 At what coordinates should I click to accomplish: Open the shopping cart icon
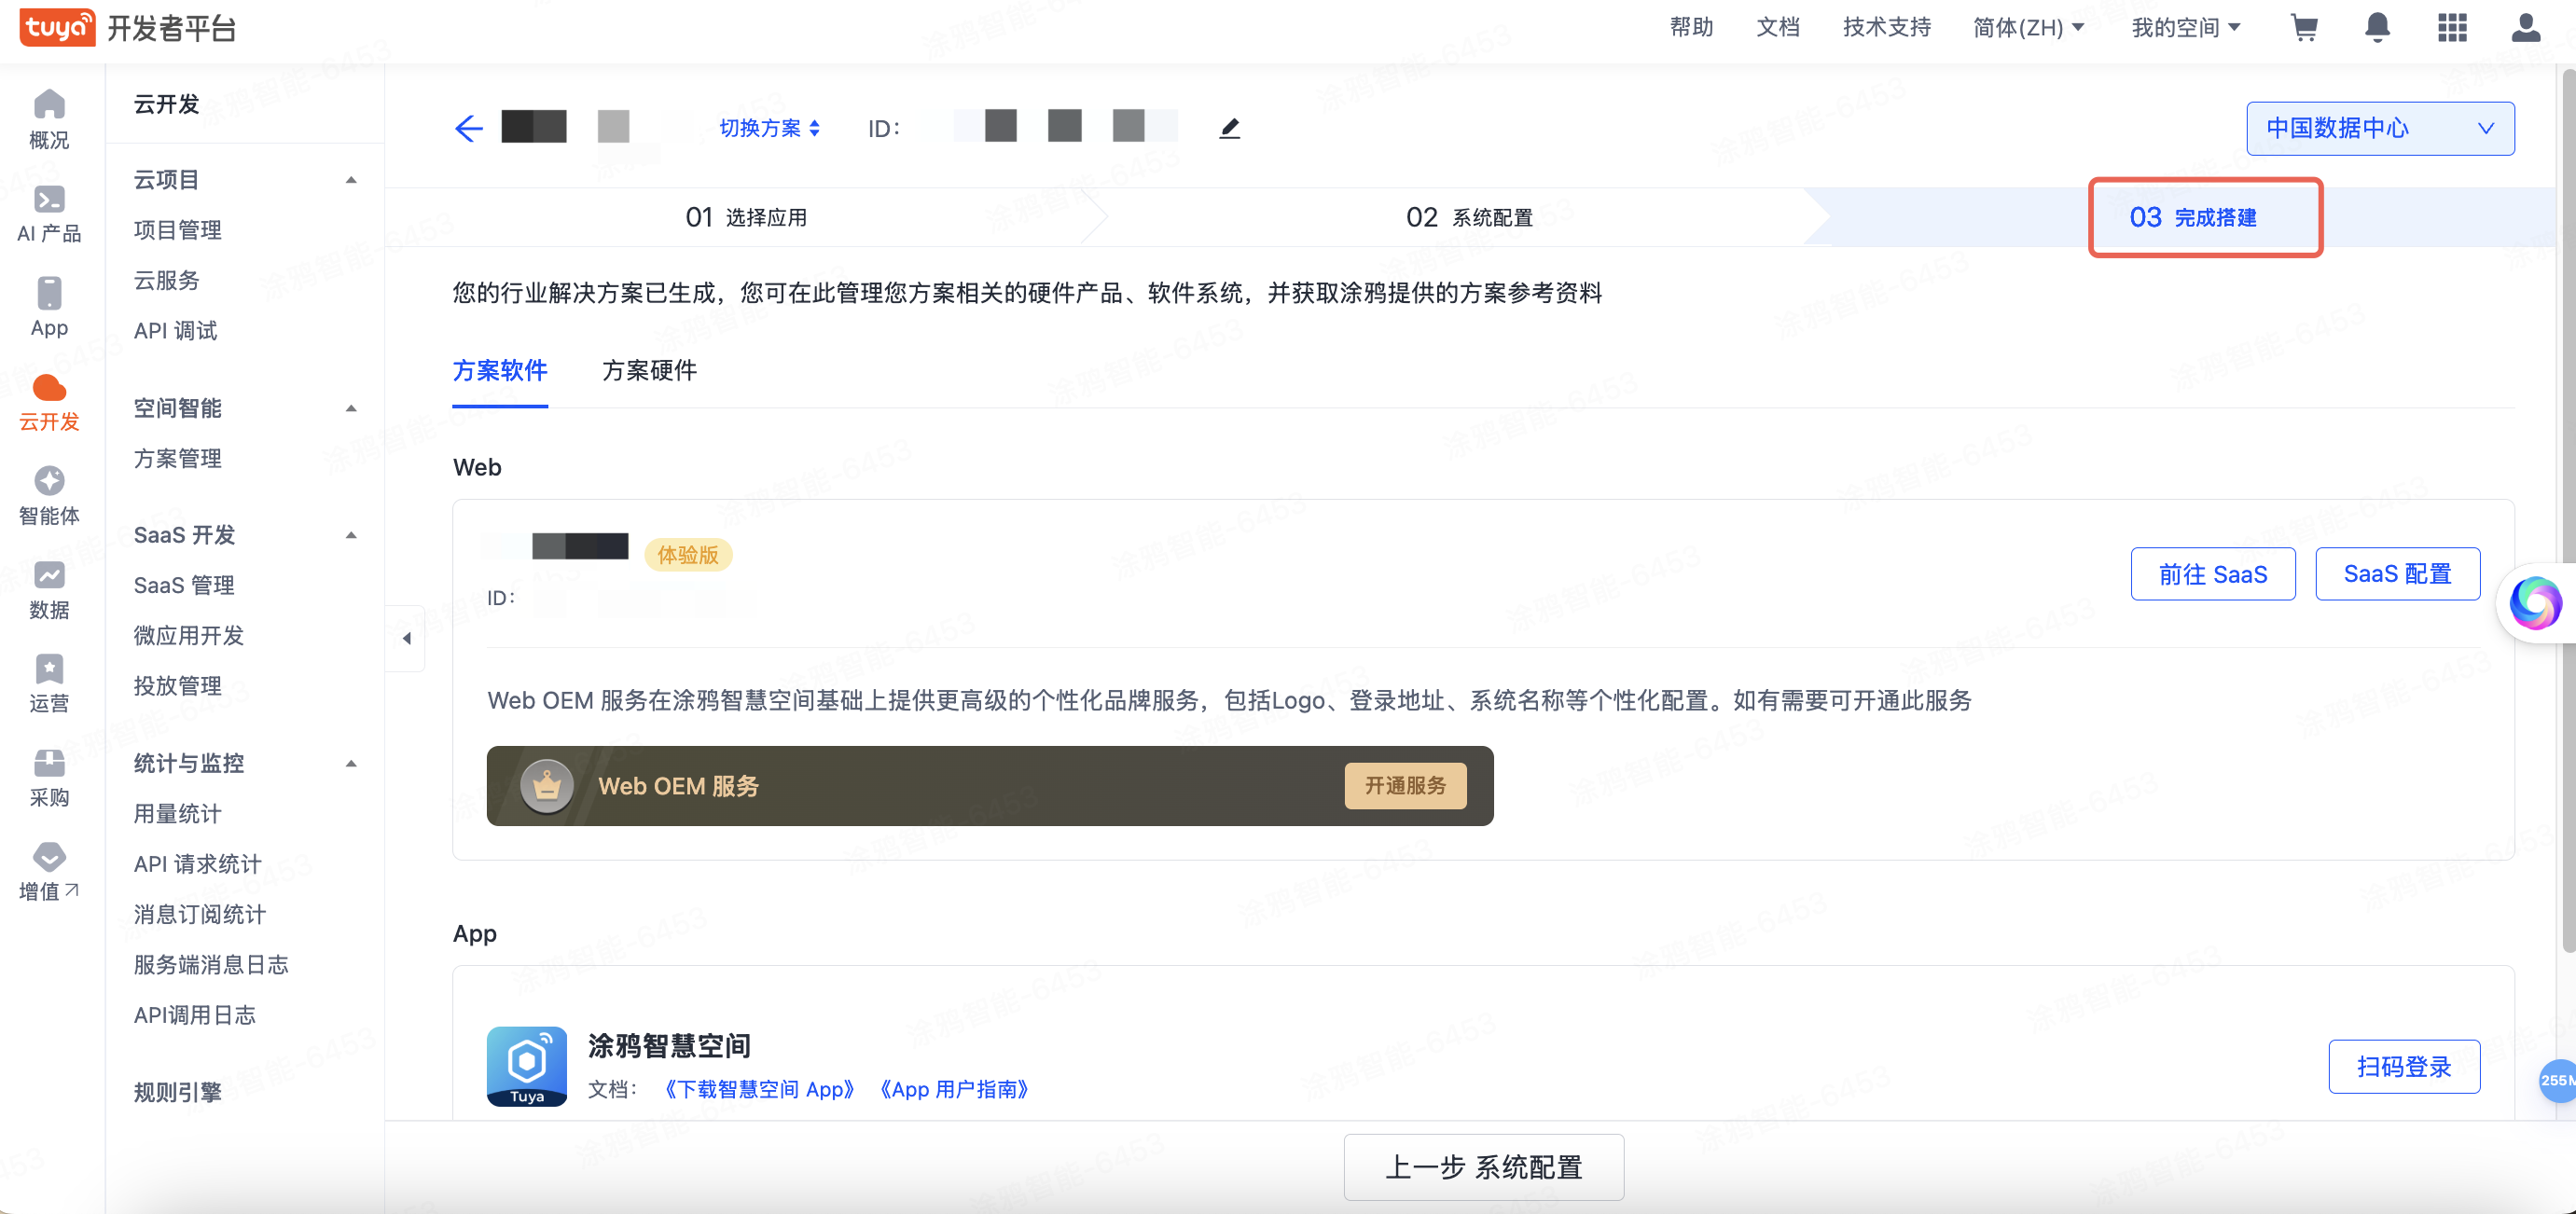pos(2304,27)
